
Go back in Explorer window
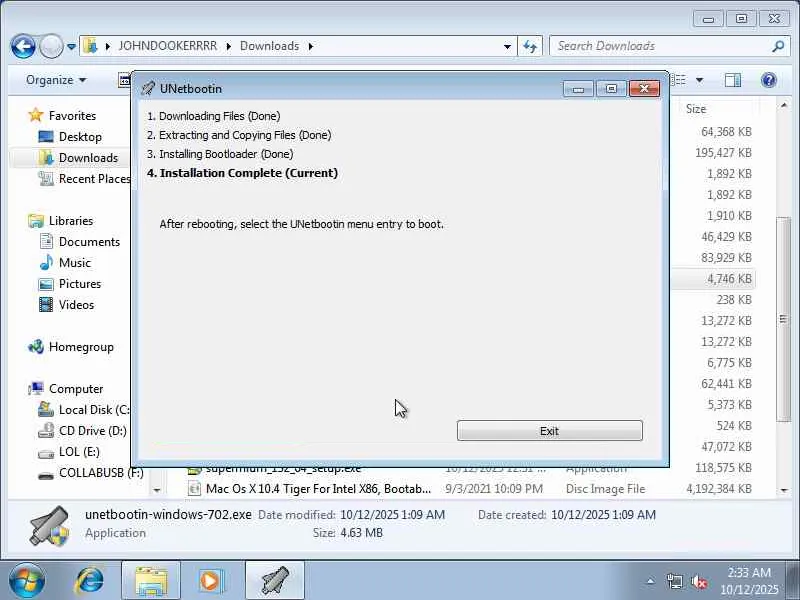click(x=23, y=46)
